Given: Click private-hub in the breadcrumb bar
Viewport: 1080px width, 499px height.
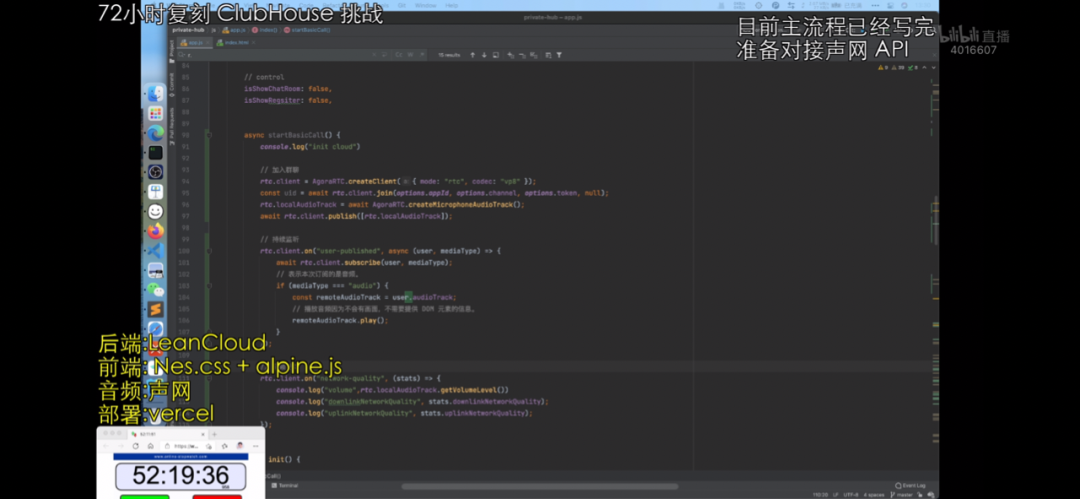Looking at the screenshot, I should [188, 30].
